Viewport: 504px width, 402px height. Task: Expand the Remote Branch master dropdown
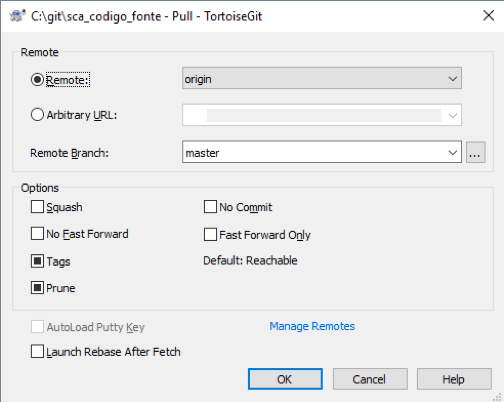(452, 153)
